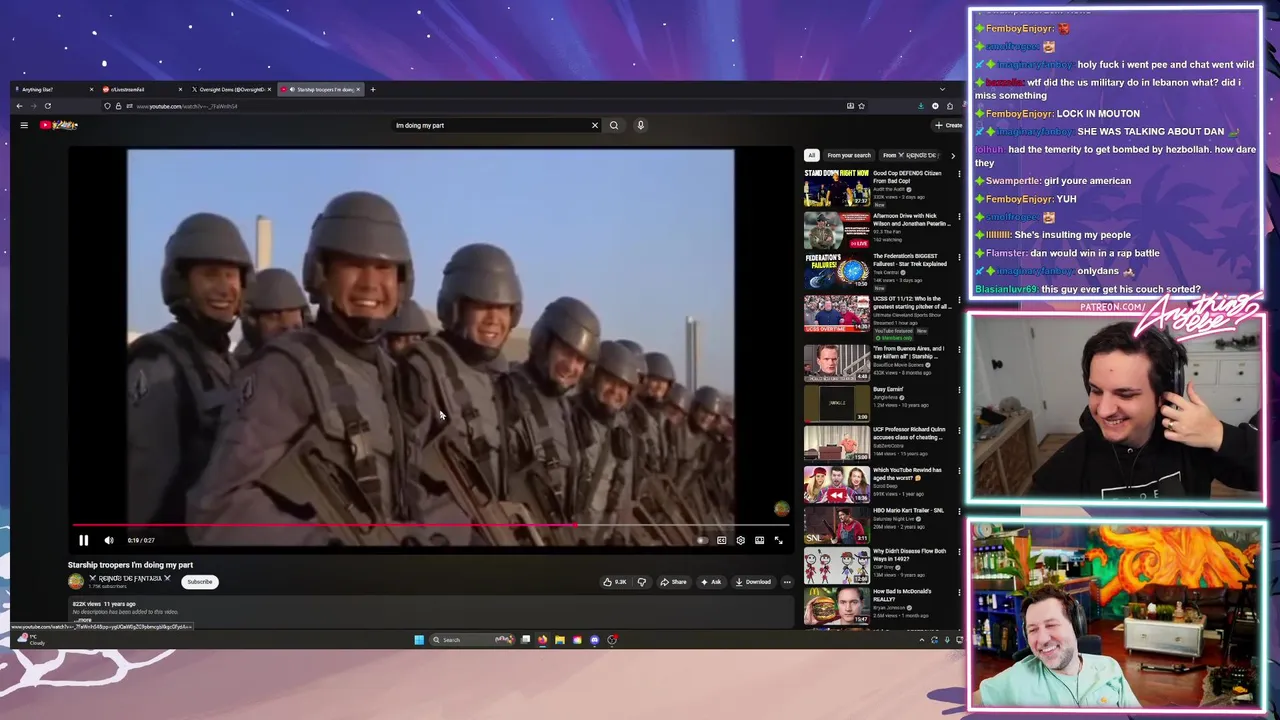Viewport: 1280px width, 720px height.
Task: Click the Ask button below the video
Action: click(711, 582)
